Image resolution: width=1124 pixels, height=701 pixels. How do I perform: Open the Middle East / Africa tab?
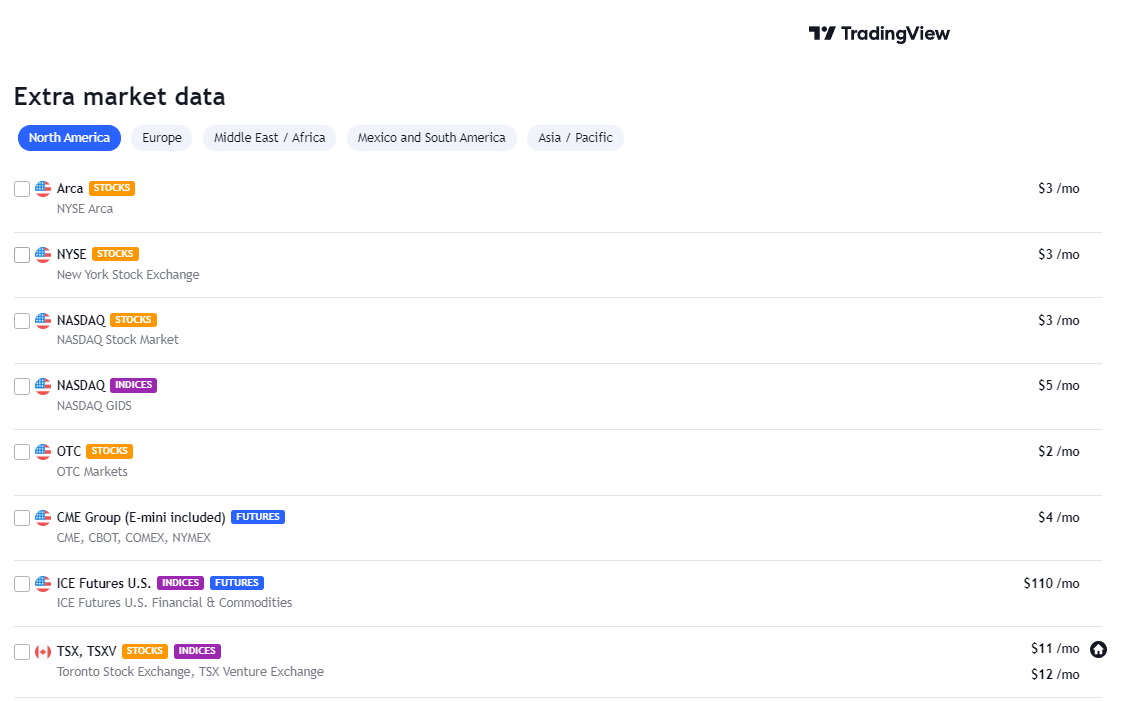[x=270, y=138]
